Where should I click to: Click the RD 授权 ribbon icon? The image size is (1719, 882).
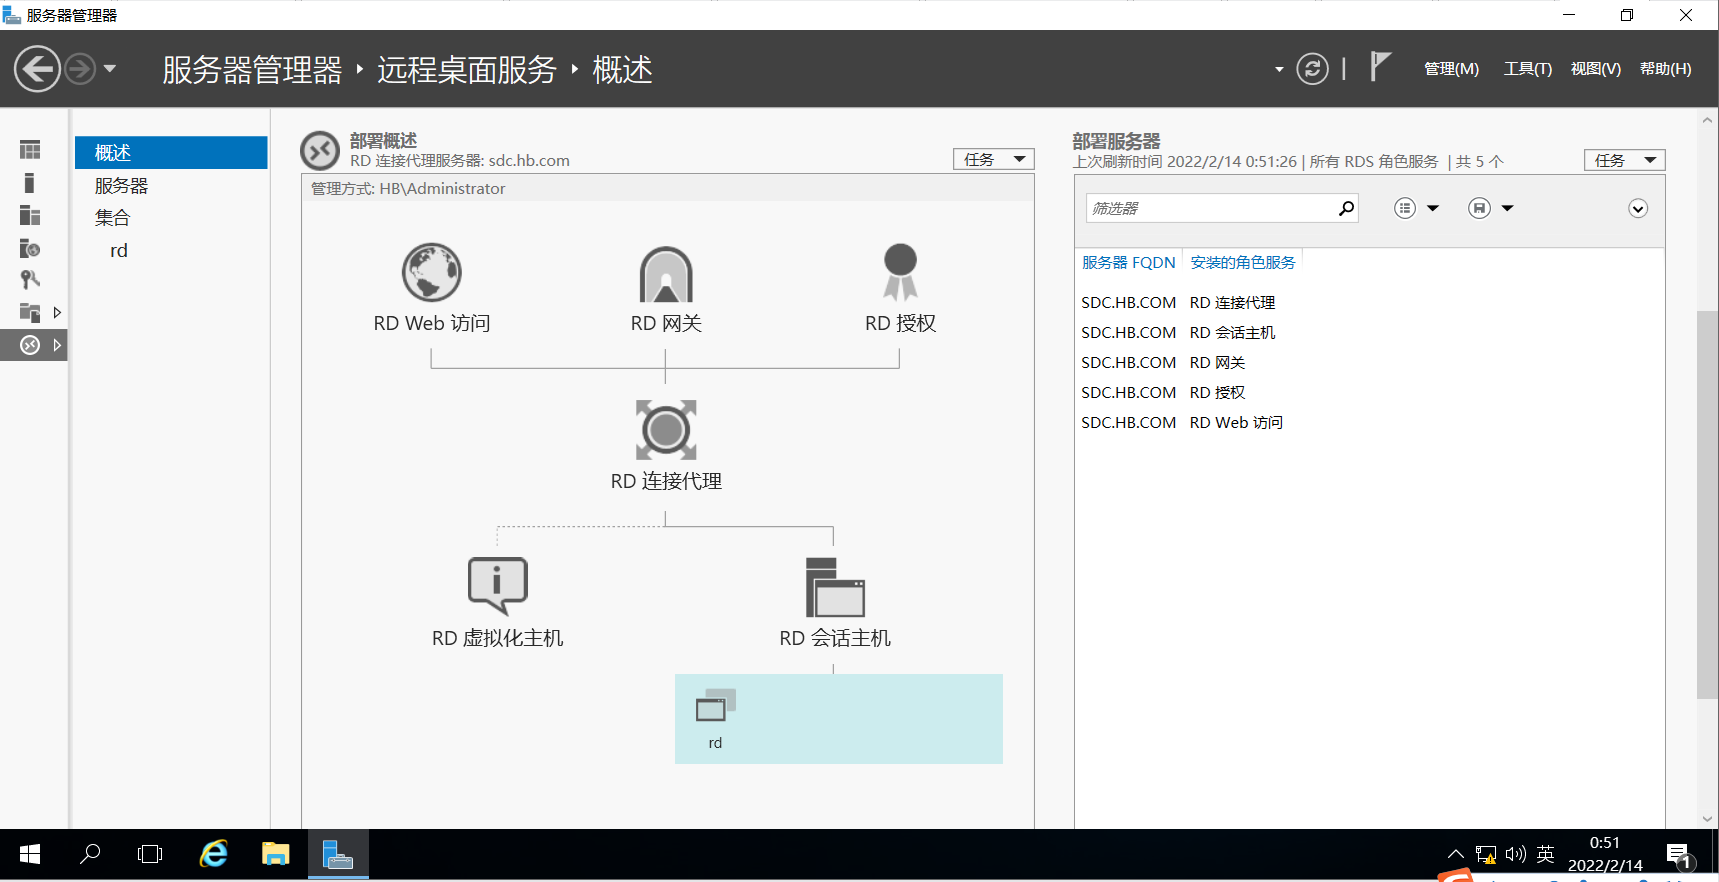point(900,271)
